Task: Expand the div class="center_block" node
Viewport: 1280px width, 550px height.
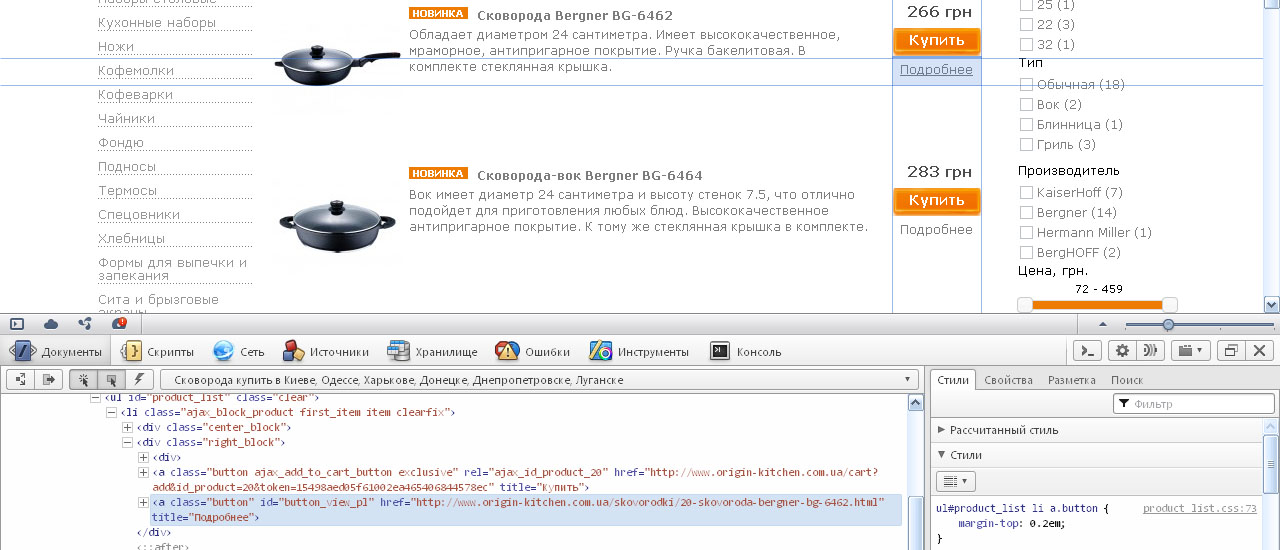Action: coord(127,427)
